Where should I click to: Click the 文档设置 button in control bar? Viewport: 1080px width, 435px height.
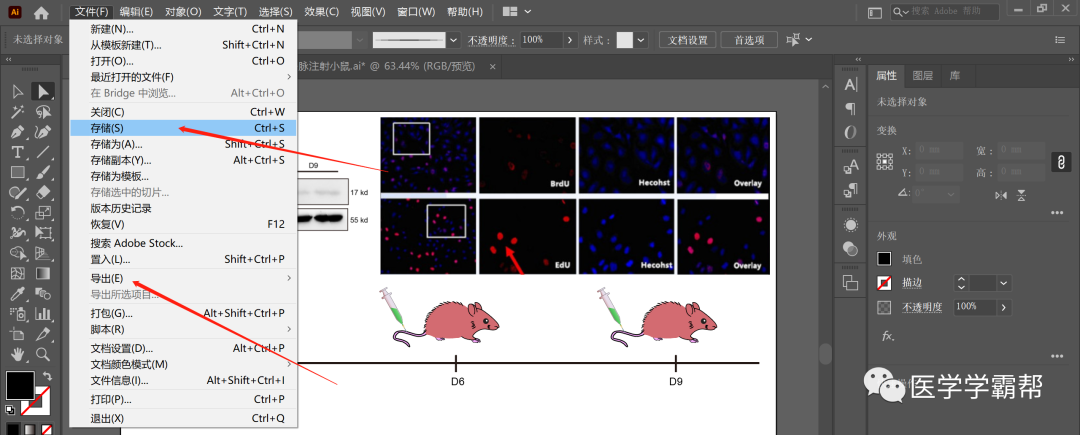tap(687, 40)
